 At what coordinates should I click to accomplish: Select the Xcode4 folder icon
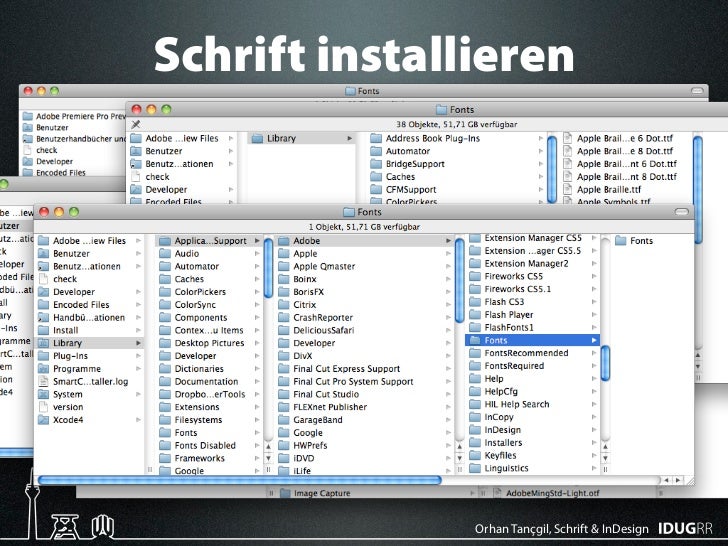[x=43, y=420]
